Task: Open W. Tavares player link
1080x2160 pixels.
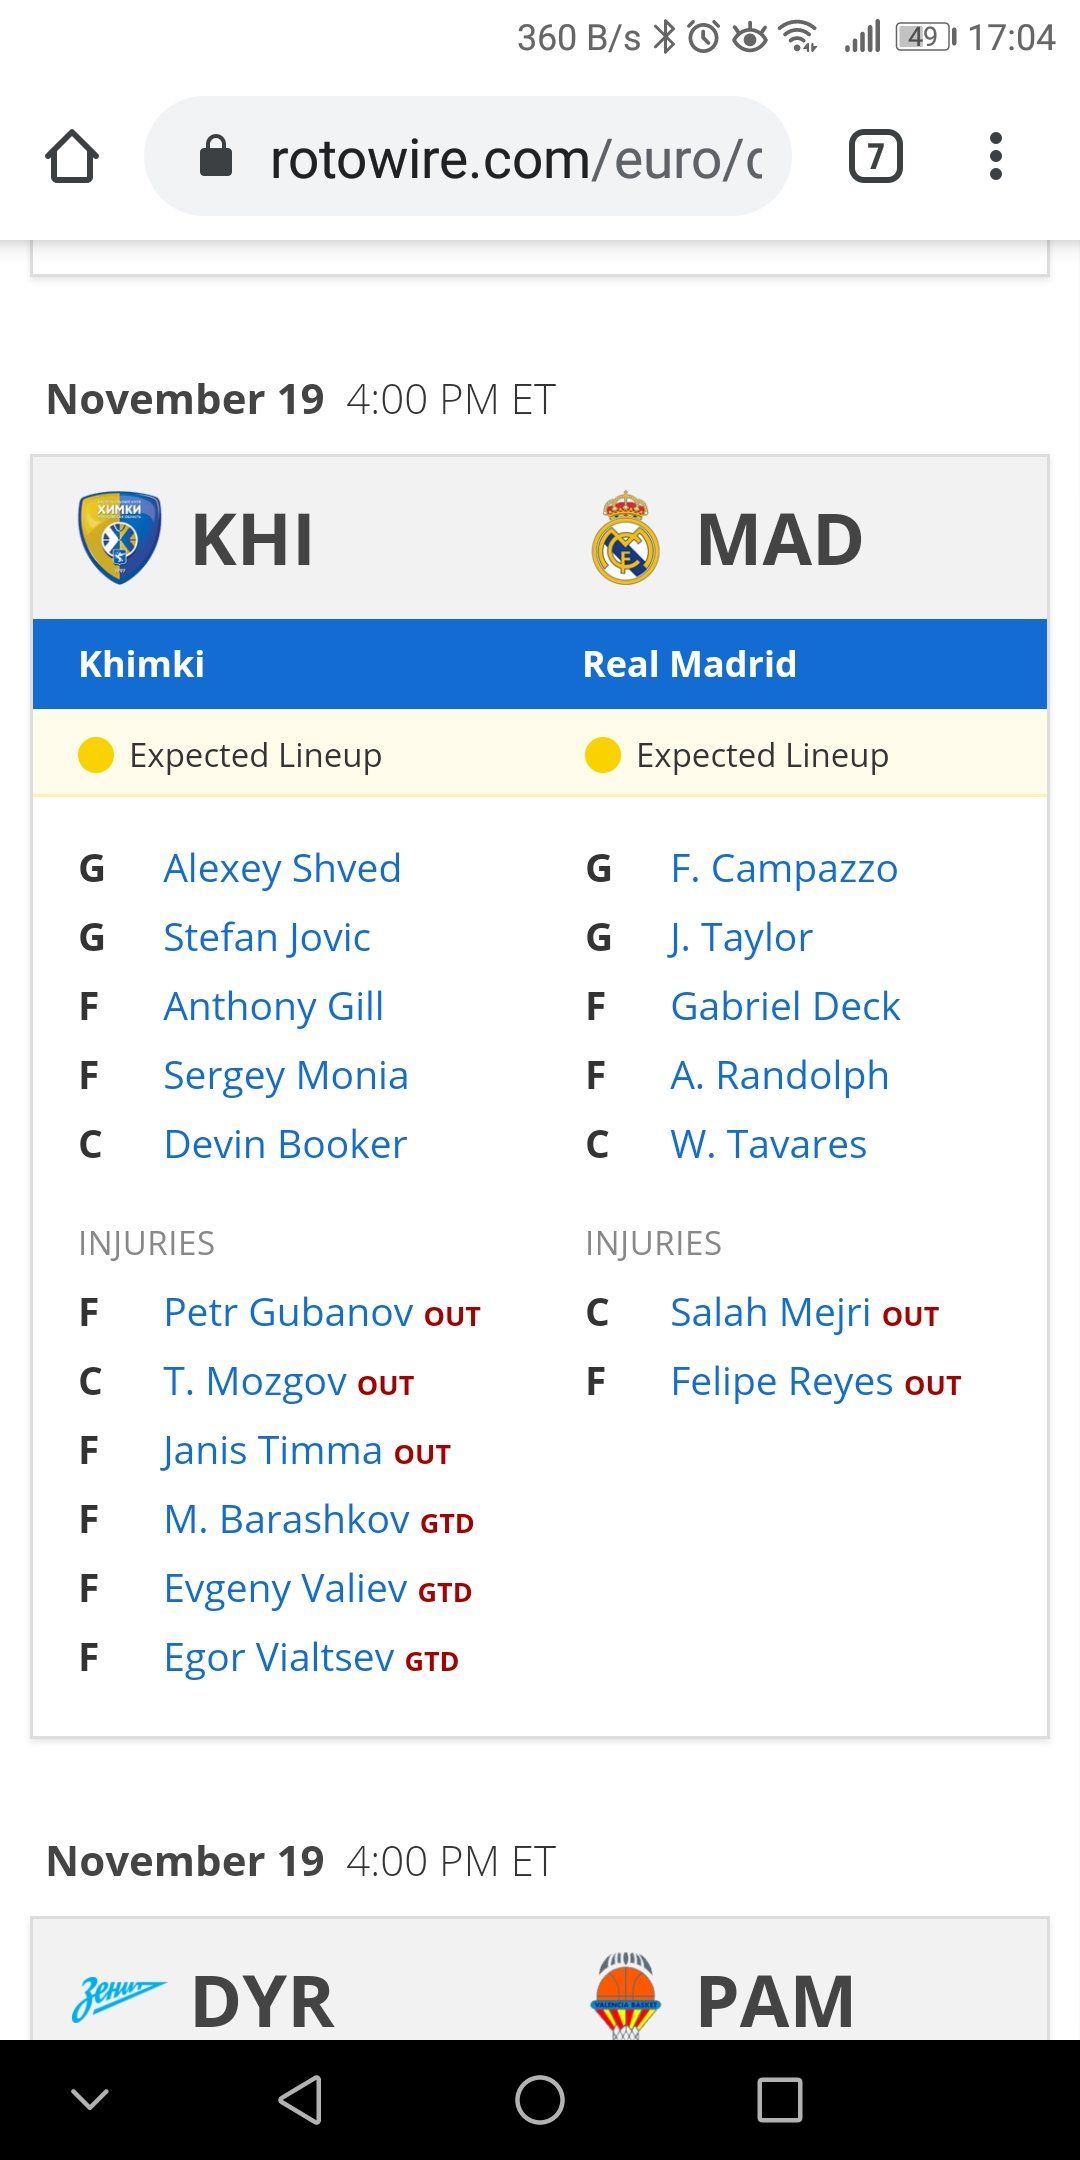Action: pos(768,1144)
